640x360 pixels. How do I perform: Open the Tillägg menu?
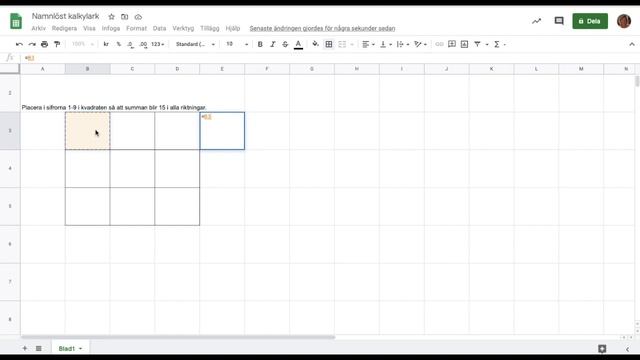pyautogui.click(x=209, y=28)
